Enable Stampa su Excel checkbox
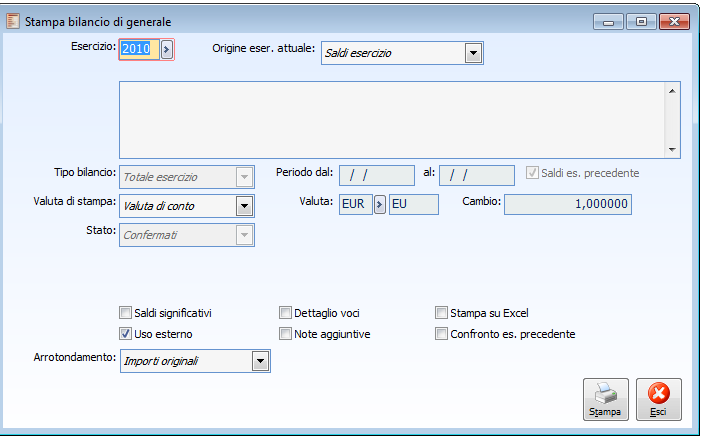Image resolution: width=702 pixels, height=441 pixels. pyautogui.click(x=441, y=313)
